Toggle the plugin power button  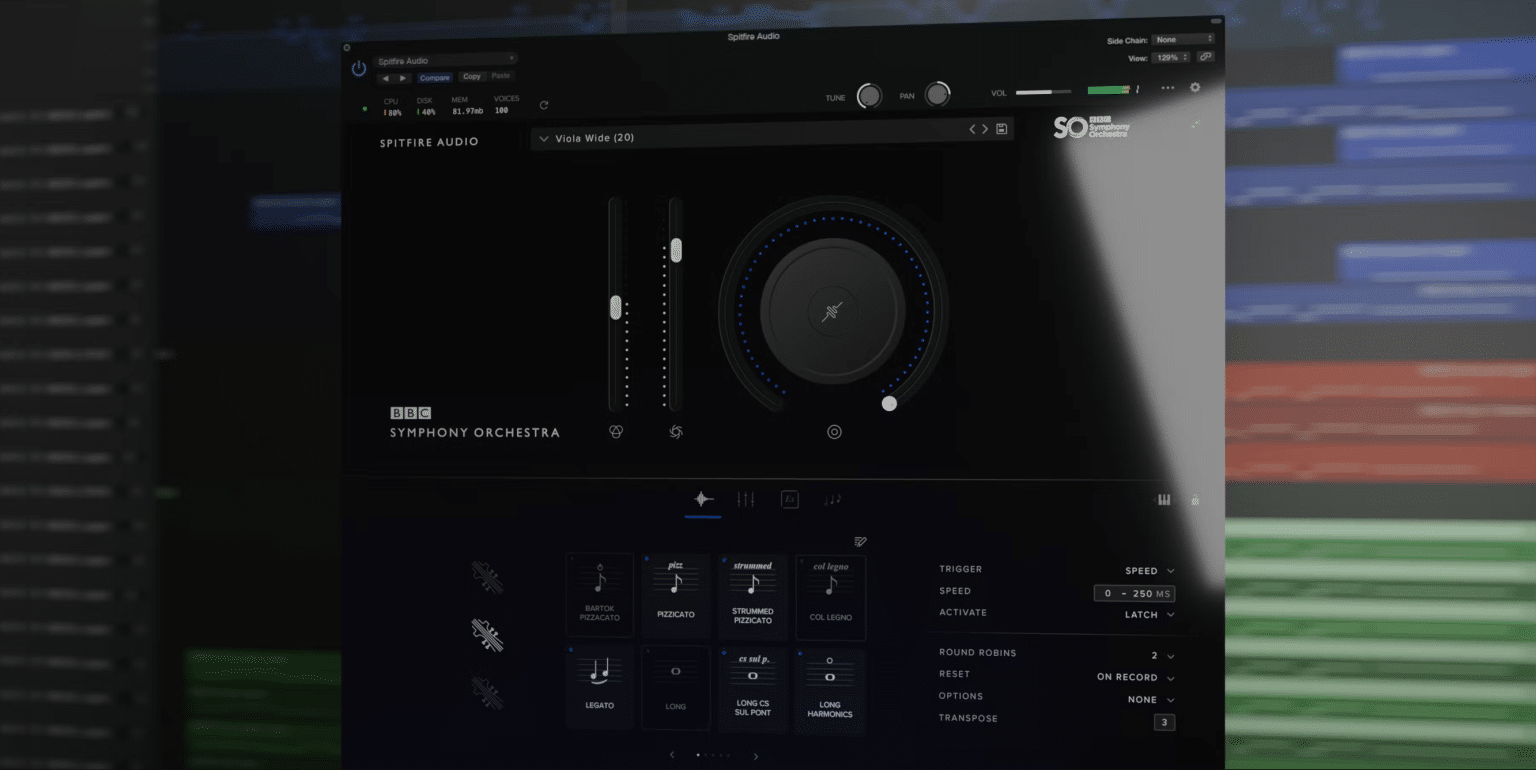tap(357, 69)
